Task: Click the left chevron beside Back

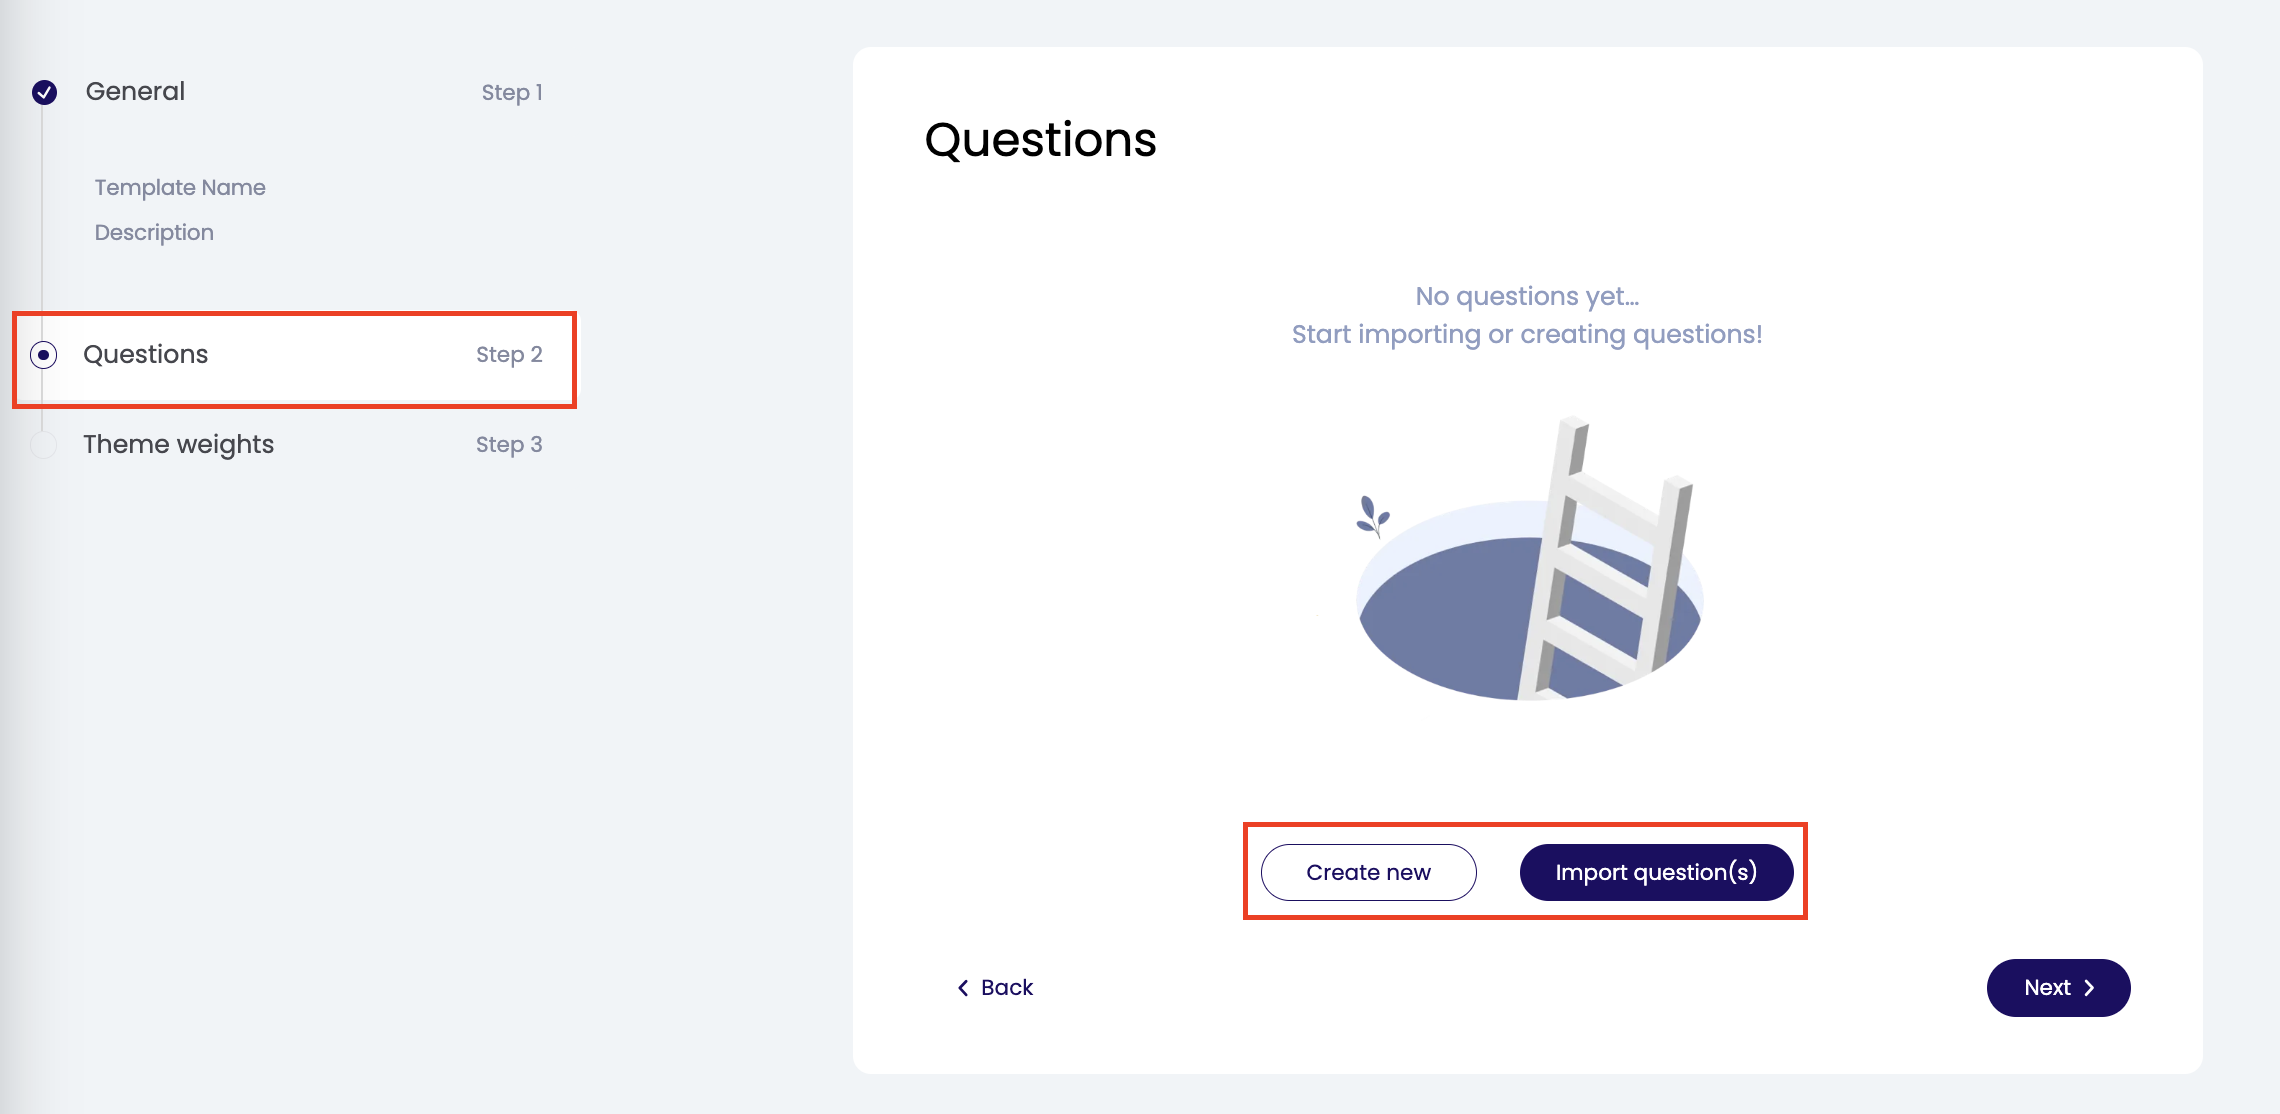Action: coord(963,988)
